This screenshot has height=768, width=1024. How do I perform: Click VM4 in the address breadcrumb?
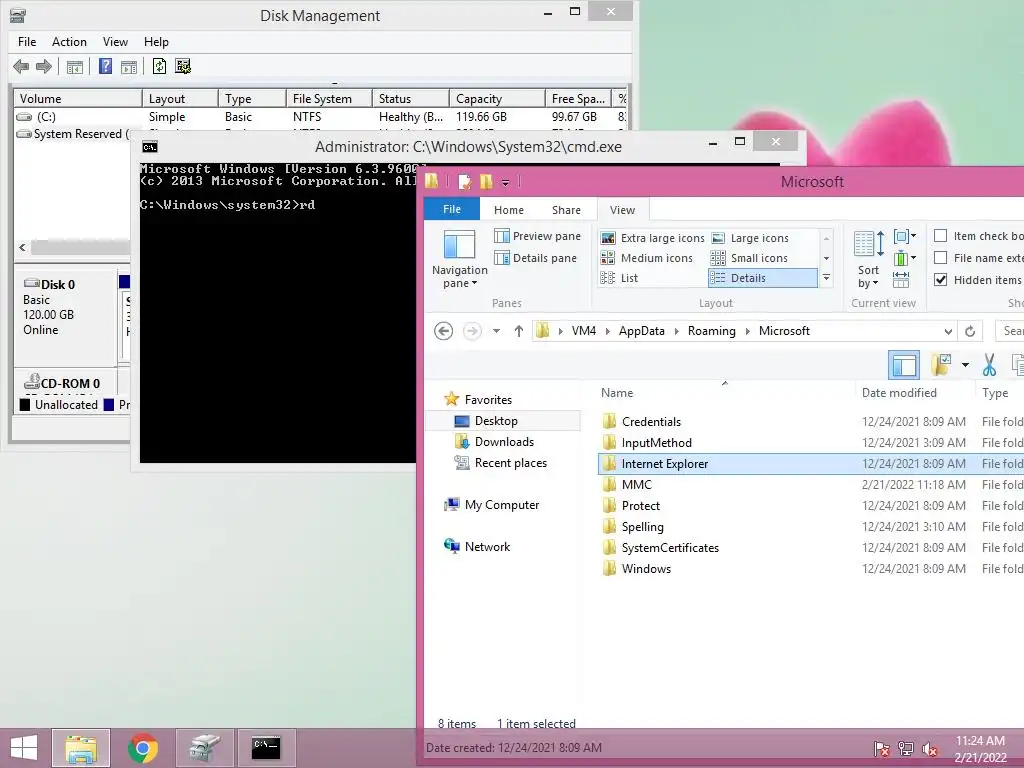584,331
